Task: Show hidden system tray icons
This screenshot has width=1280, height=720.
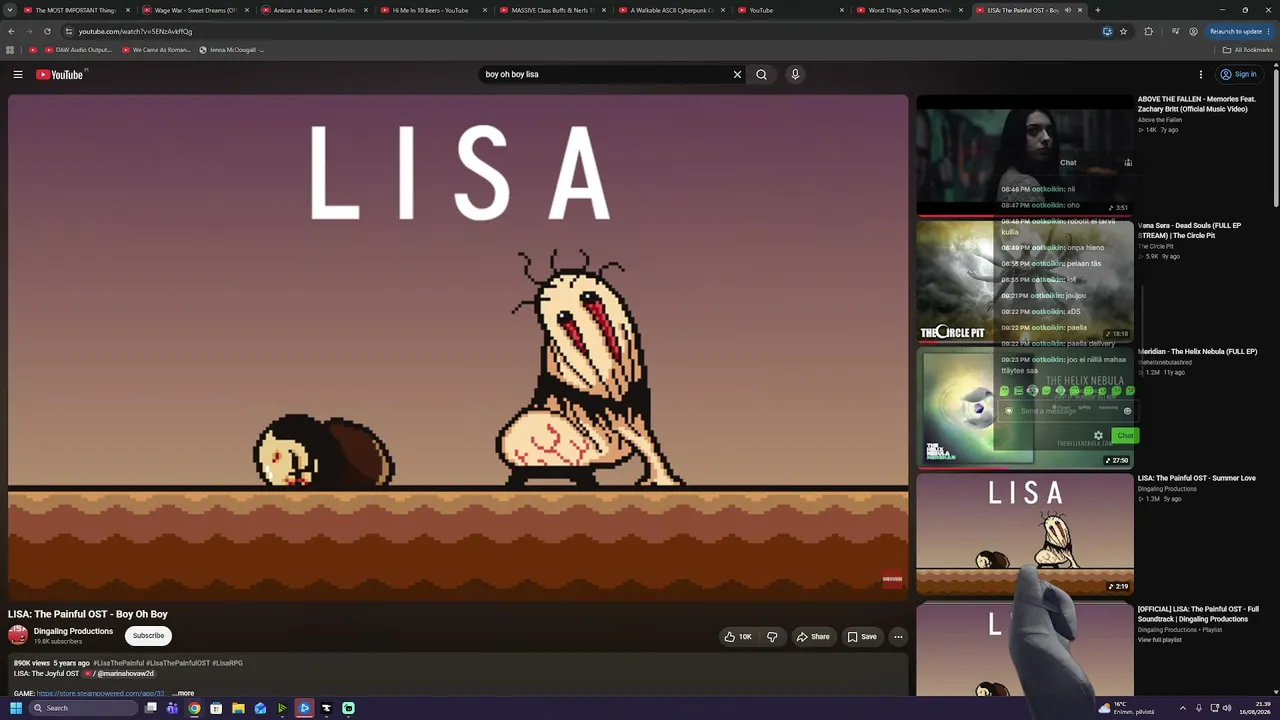Action: pyautogui.click(x=1182, y=708)
